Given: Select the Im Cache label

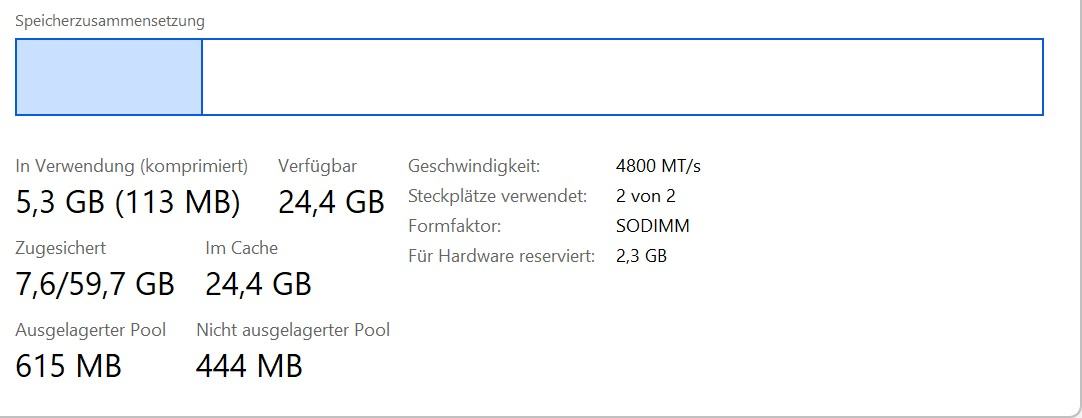Looking at the screenshot, I should [241, 248].
